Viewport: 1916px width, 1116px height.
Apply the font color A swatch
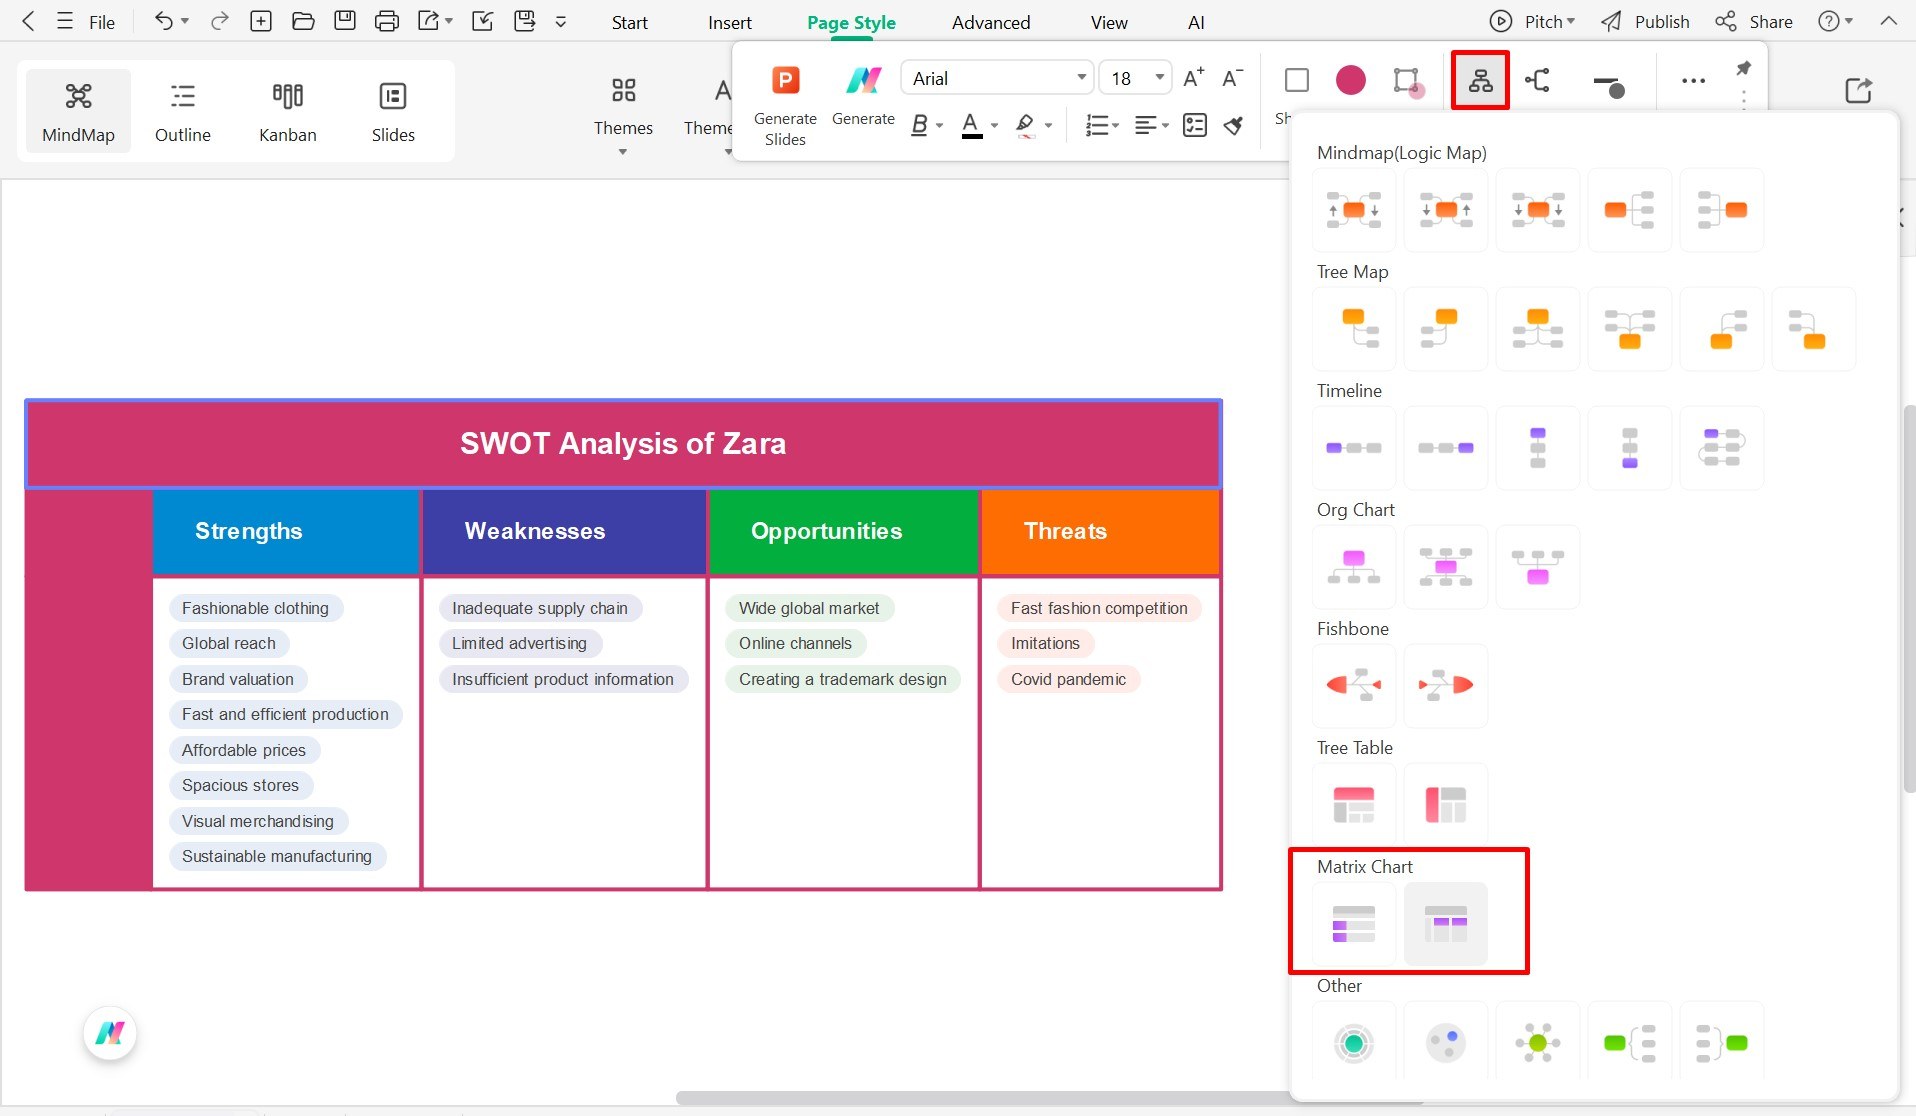point(971,125)
